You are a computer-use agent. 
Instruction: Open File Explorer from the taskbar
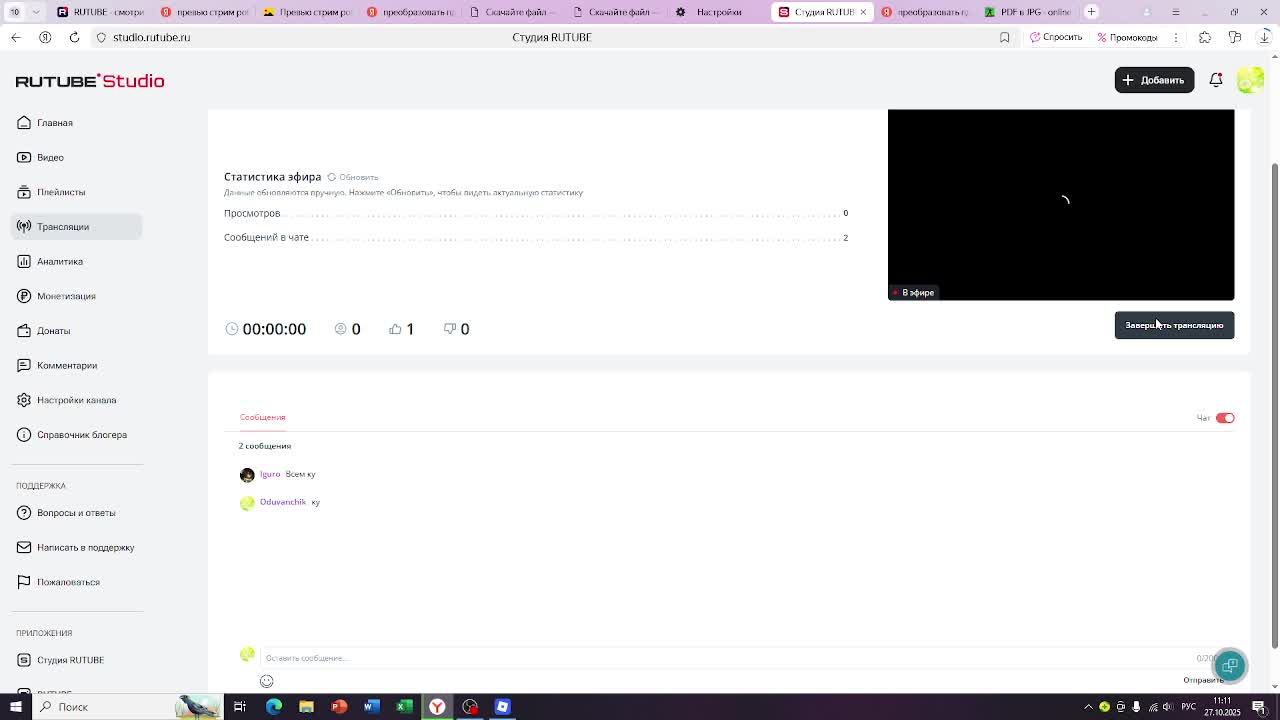(306, 707)
